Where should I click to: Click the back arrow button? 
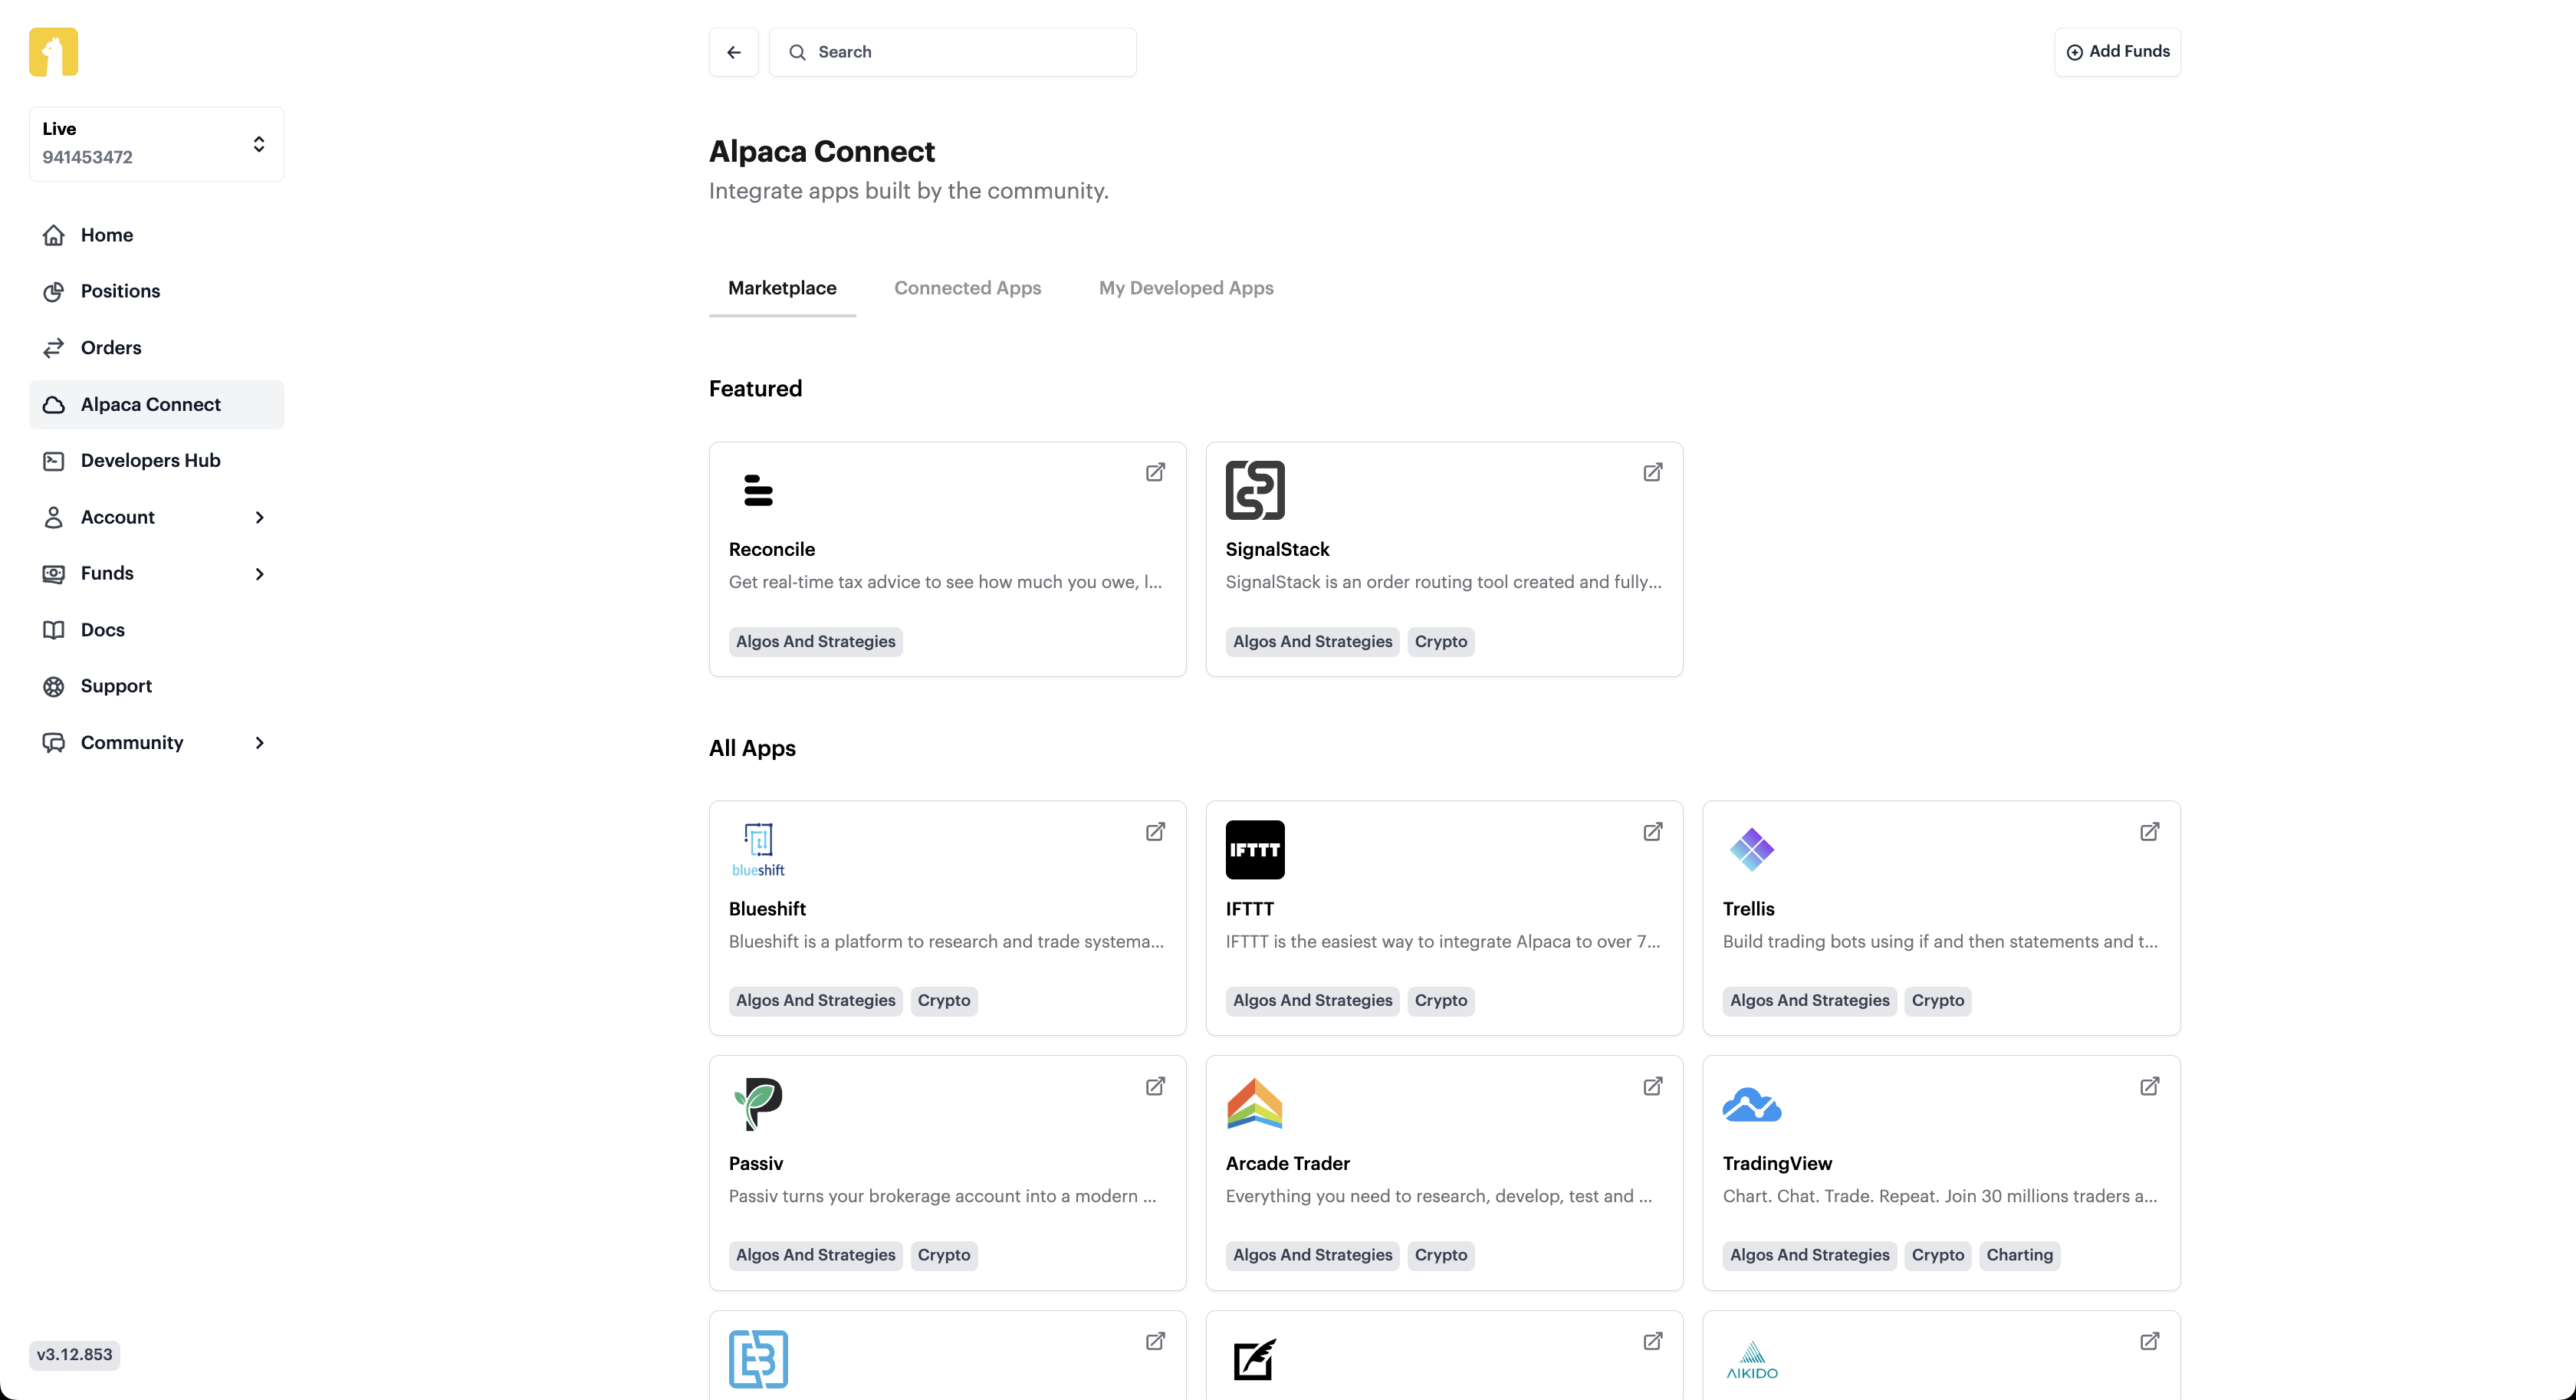point(733,52)
